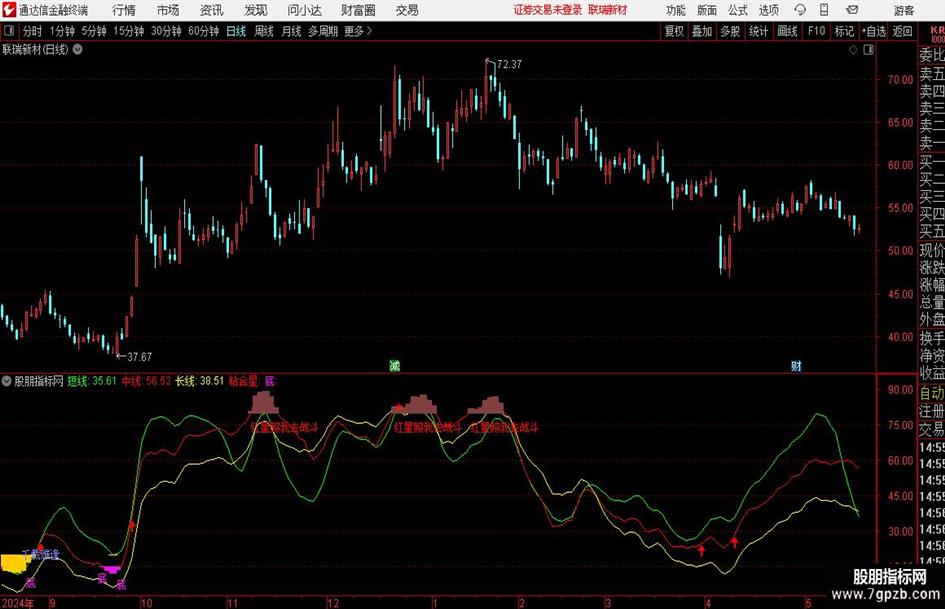Click the 注册 button in side panel
Image resolution: width=945 pixels, height=609 pixels.
(x=932, y=411)
